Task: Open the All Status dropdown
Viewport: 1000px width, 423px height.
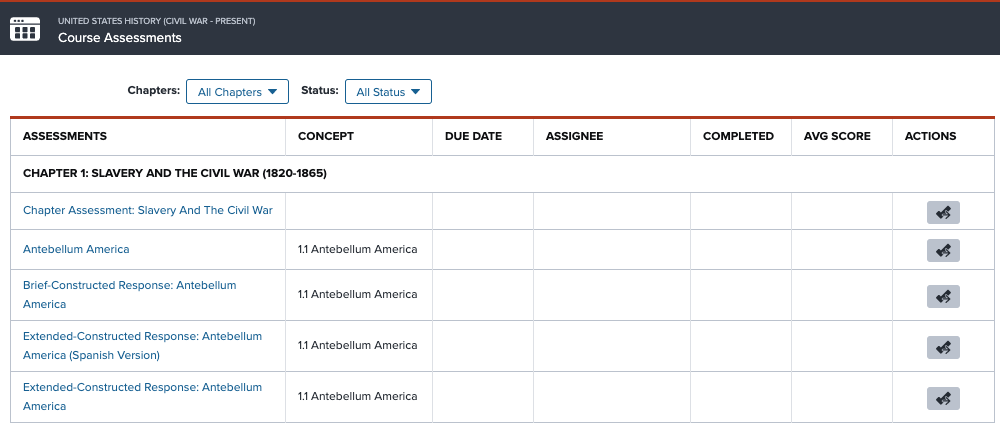Action: (x=388, y=92)
